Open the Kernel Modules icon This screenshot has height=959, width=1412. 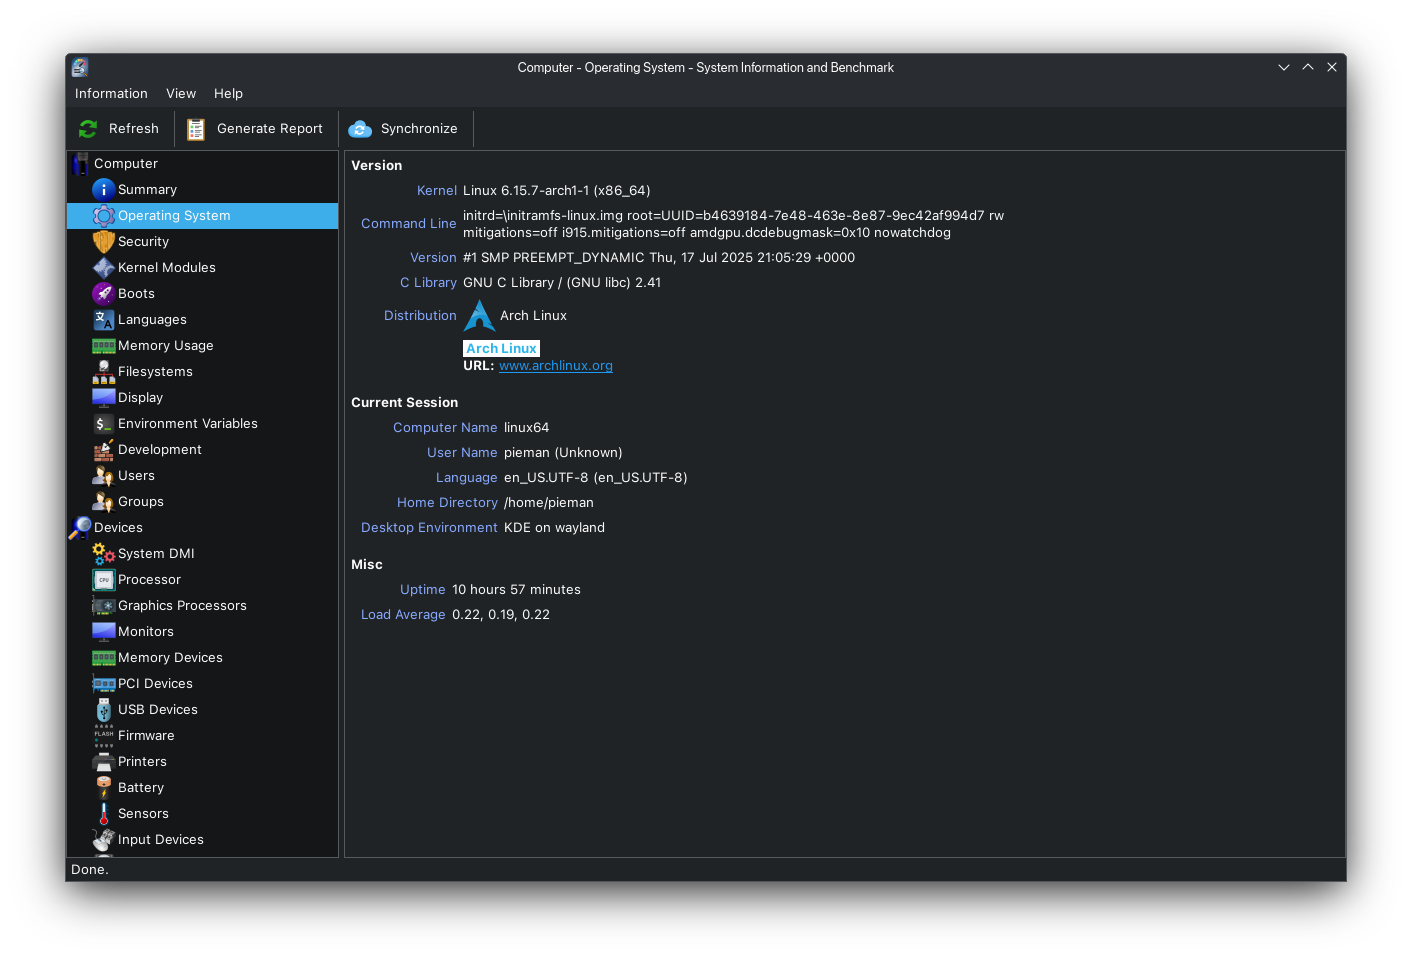[x=103, y=267]
